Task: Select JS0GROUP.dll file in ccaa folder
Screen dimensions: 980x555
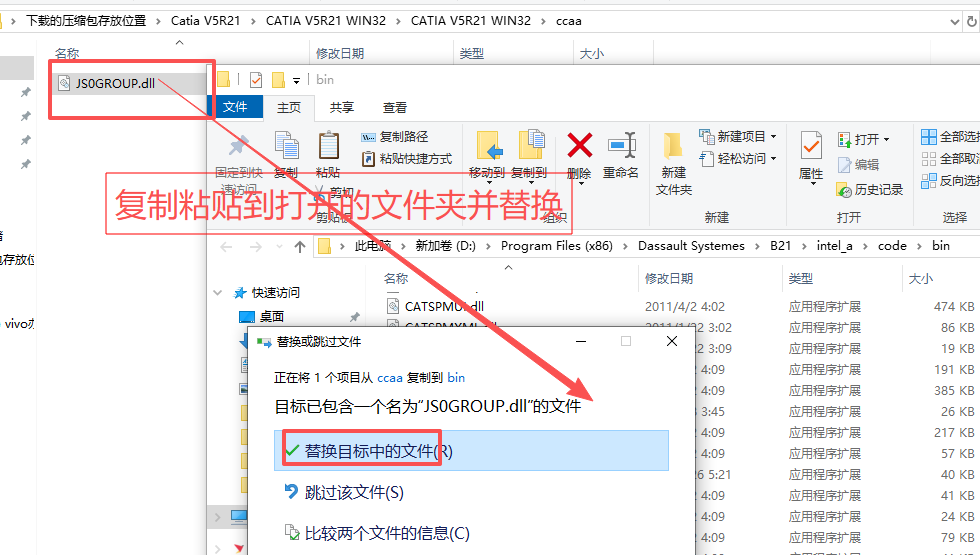Action: point(116,83)
